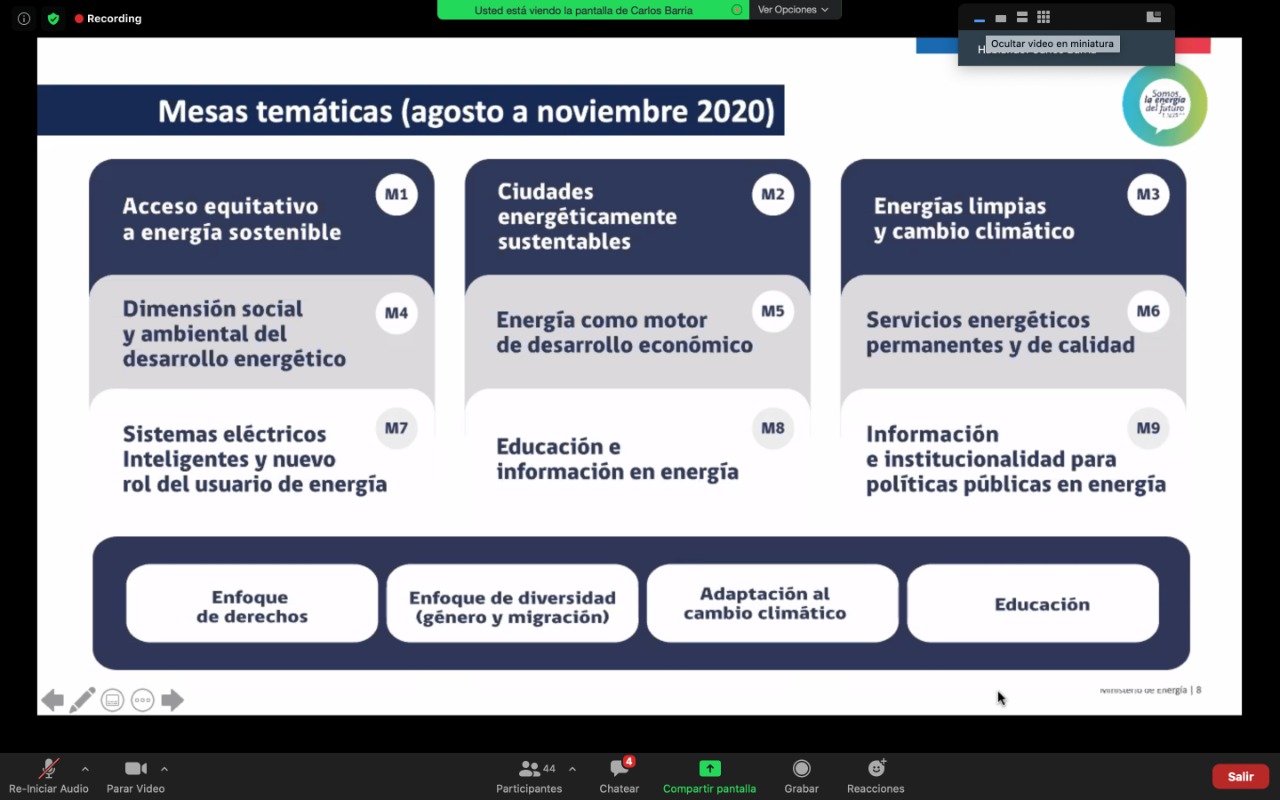Click the swap shared screen layout icon
Image resolution: width=1280 pixels, height=800 pixels.
(x=1153, y=17)
